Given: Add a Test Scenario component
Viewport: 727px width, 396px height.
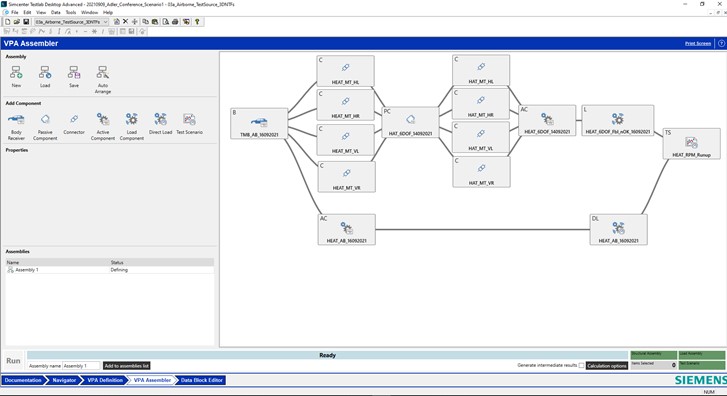Looking at the screenshot, I should [x=189, y=120].
